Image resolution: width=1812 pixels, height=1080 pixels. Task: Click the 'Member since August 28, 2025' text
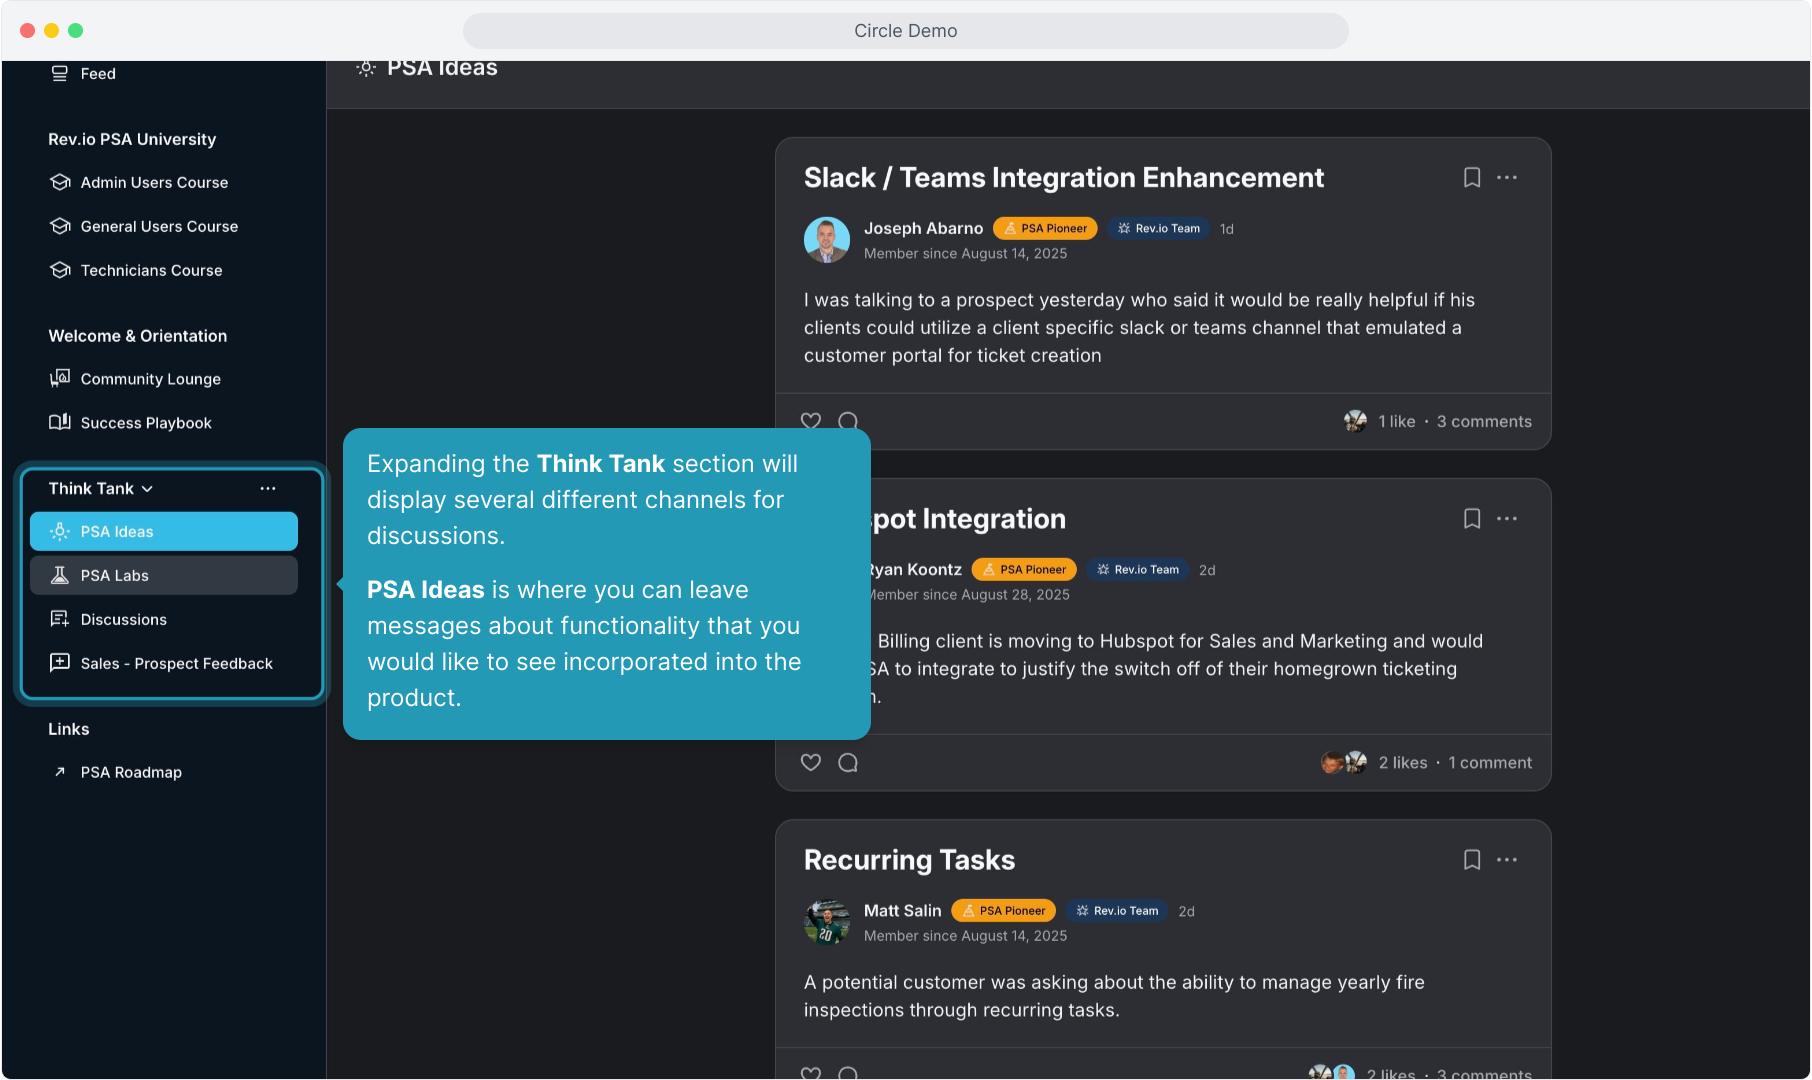(x=968, y=595)
